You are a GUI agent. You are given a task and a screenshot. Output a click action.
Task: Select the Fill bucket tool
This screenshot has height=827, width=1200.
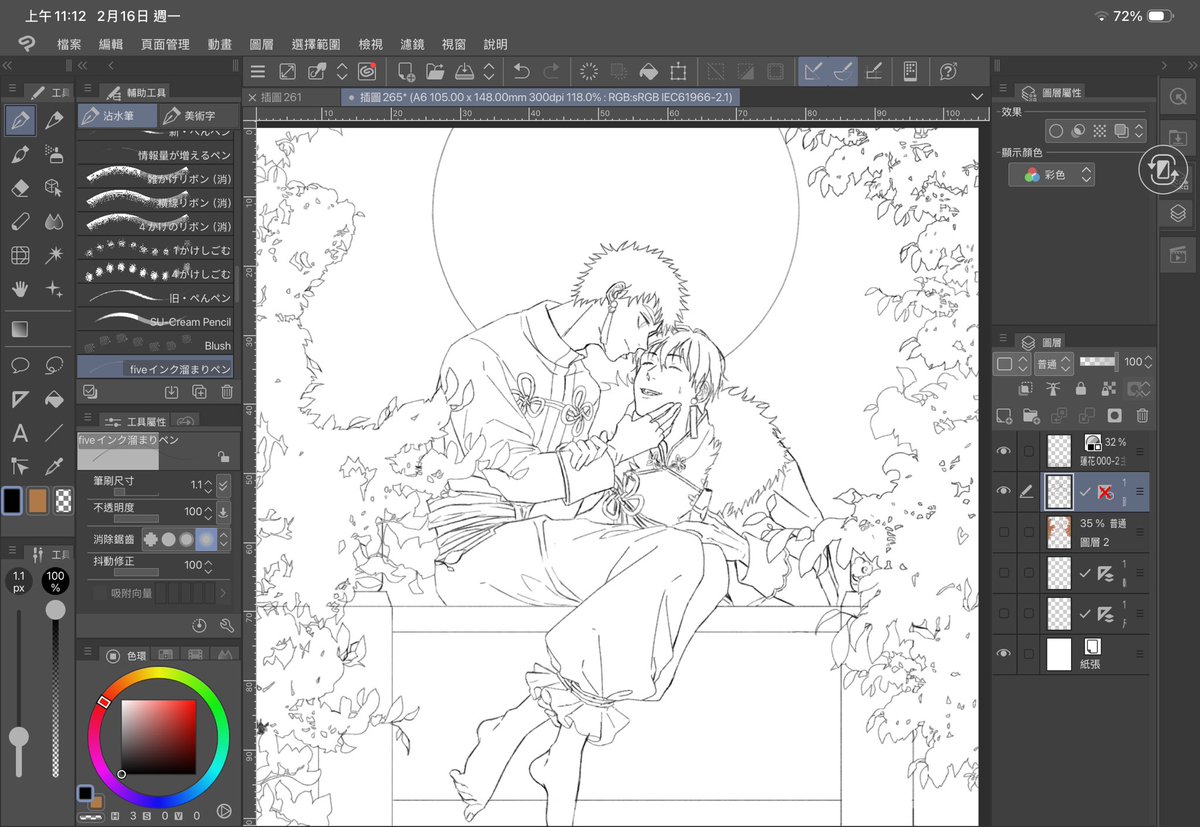(x=54, y=399)
